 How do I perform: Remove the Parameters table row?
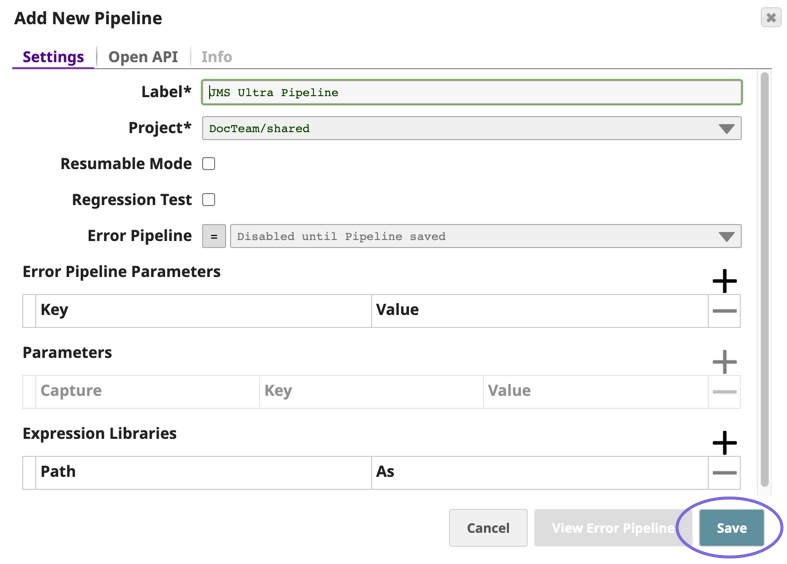724,392
